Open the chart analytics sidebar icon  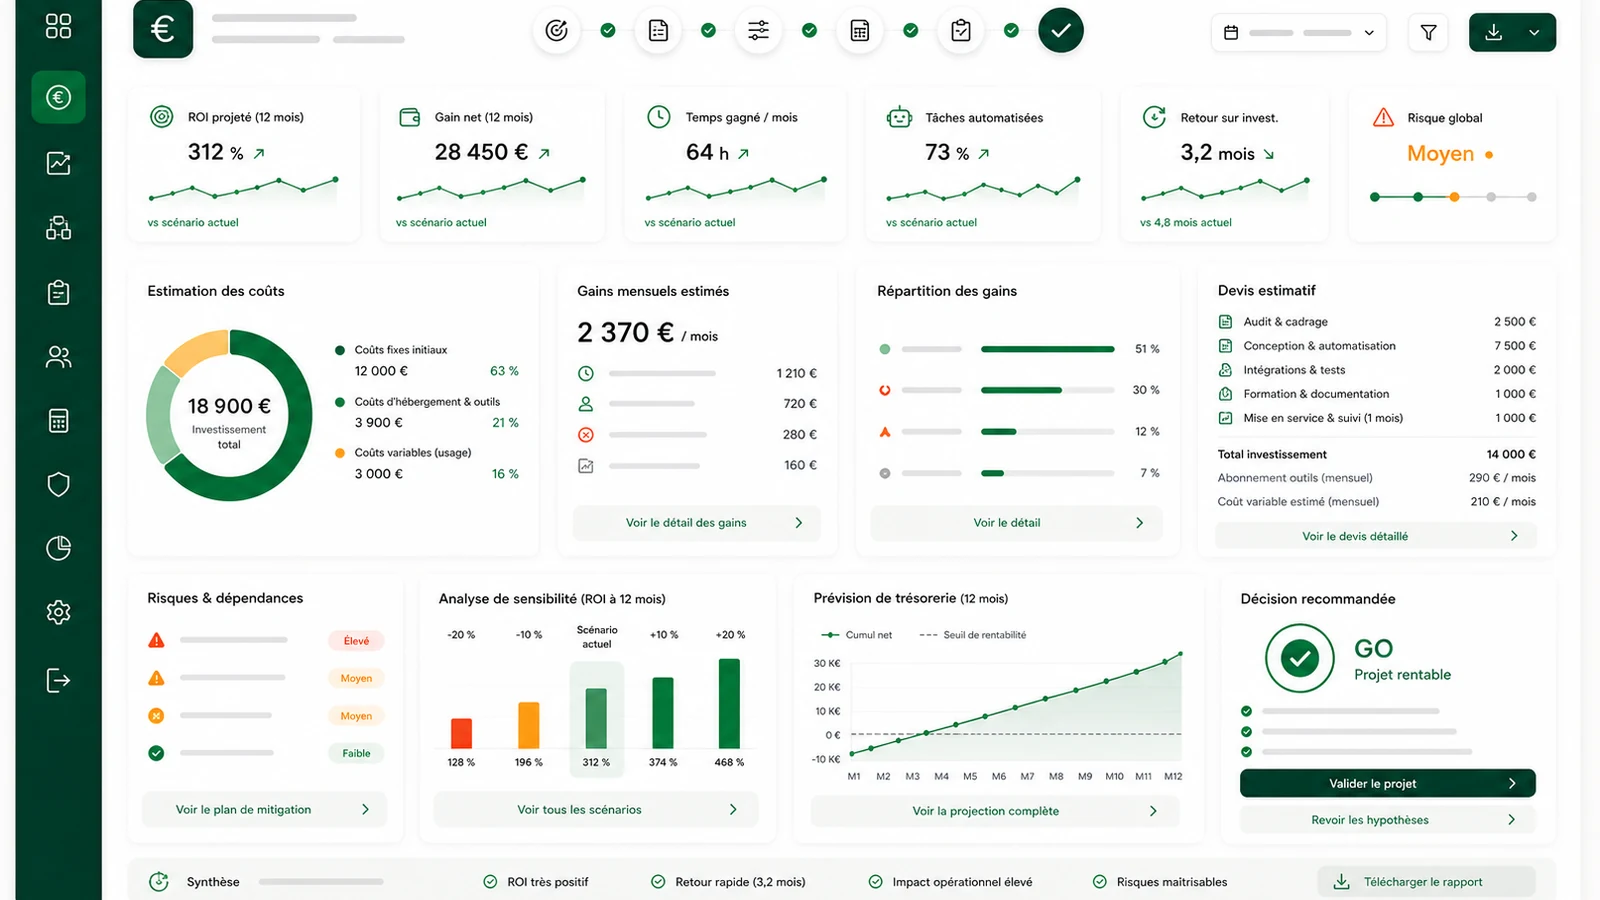[58, 163]
